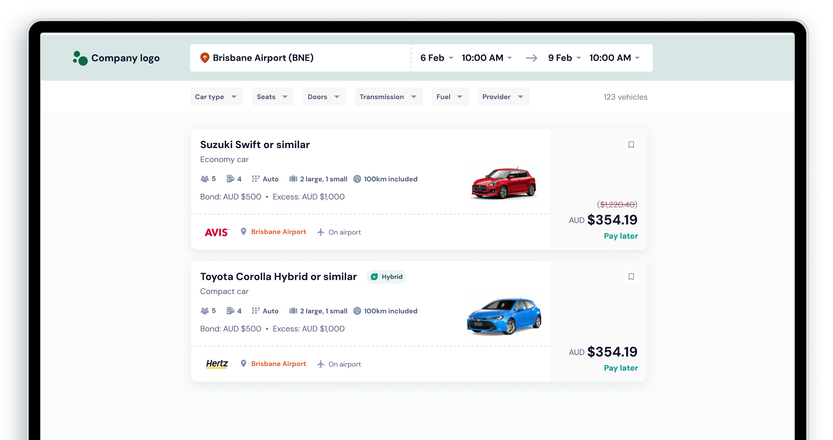This screenshot has height=440, width=833.
Task: Click the blue Toyota Corolla car image
Action: tap(504, 316)
